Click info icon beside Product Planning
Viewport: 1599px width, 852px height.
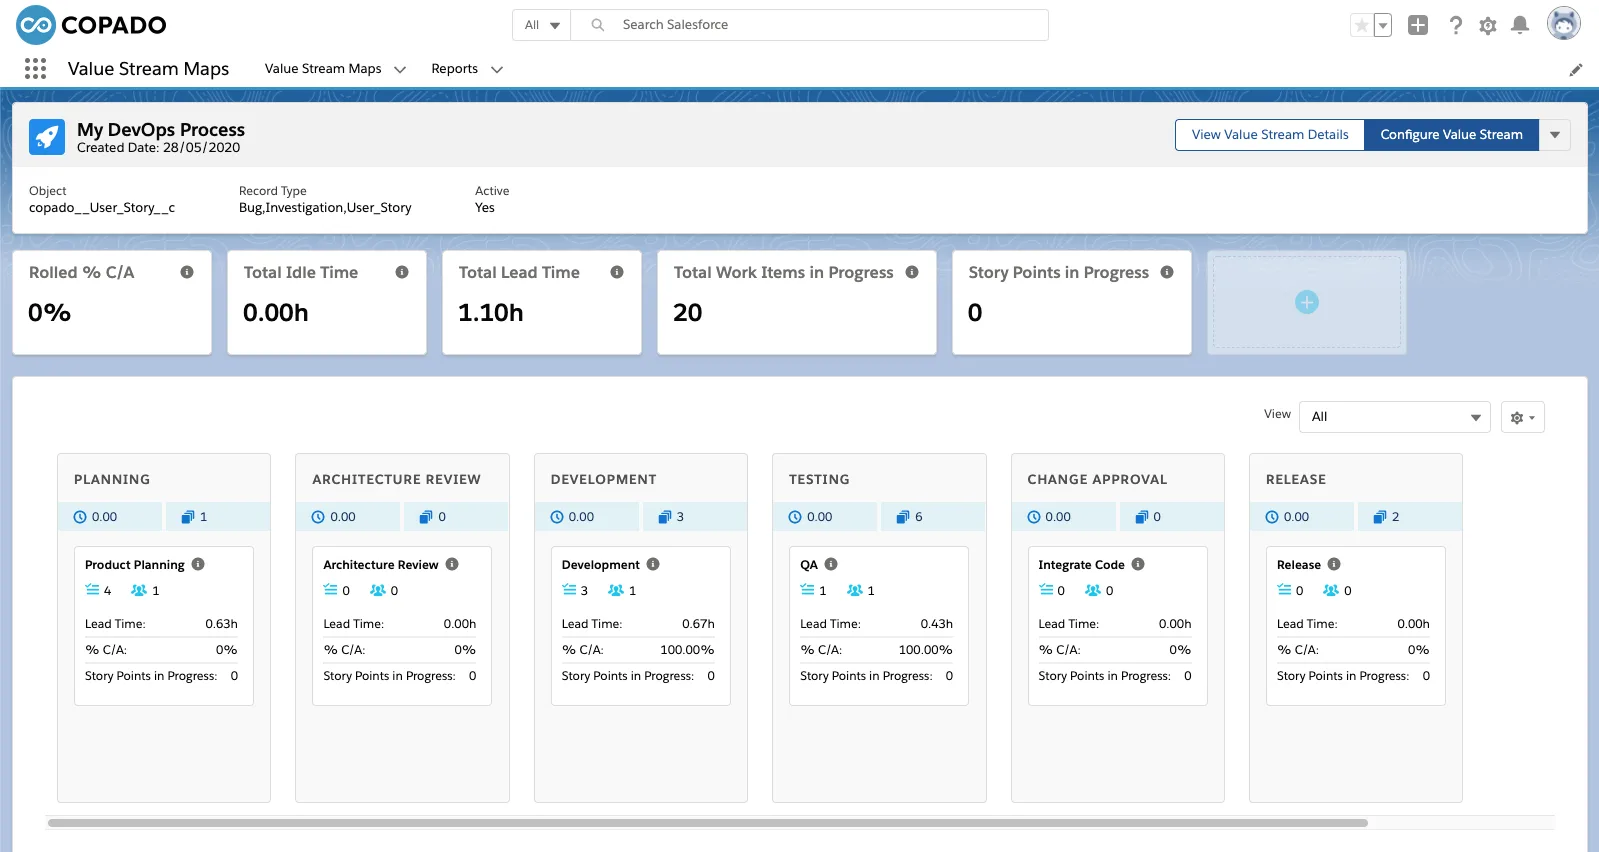198,564
